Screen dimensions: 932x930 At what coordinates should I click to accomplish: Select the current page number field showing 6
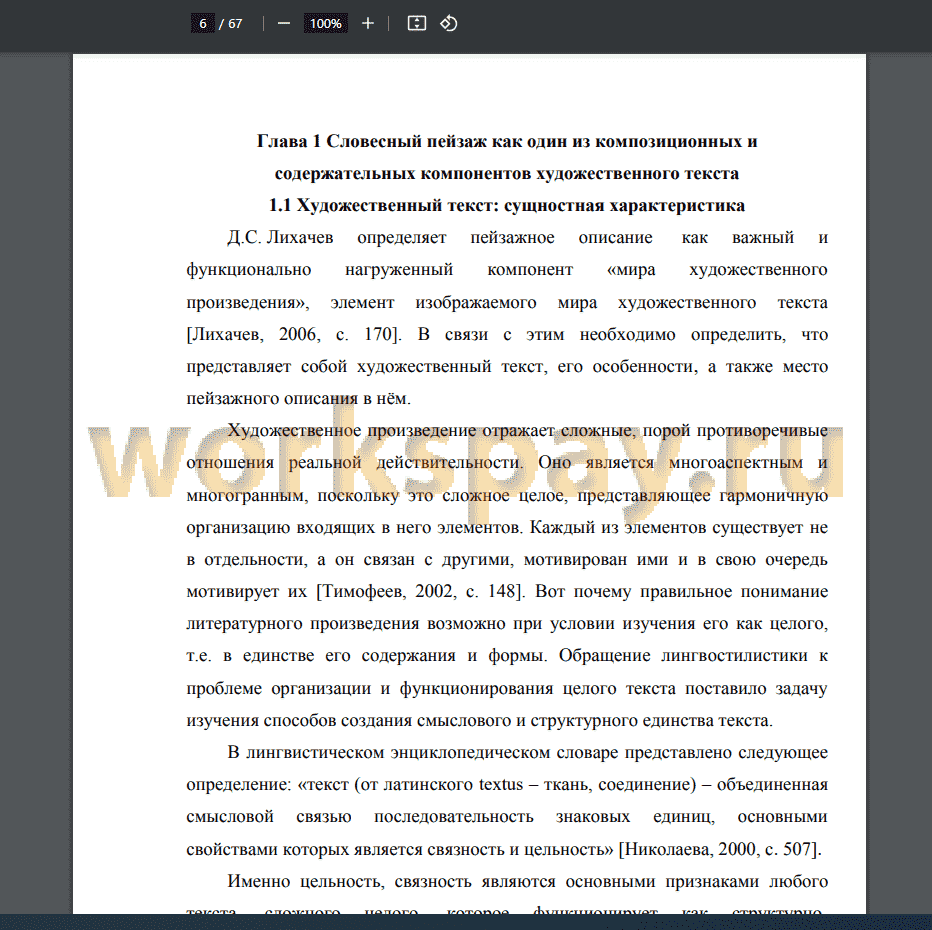[203, 24]
